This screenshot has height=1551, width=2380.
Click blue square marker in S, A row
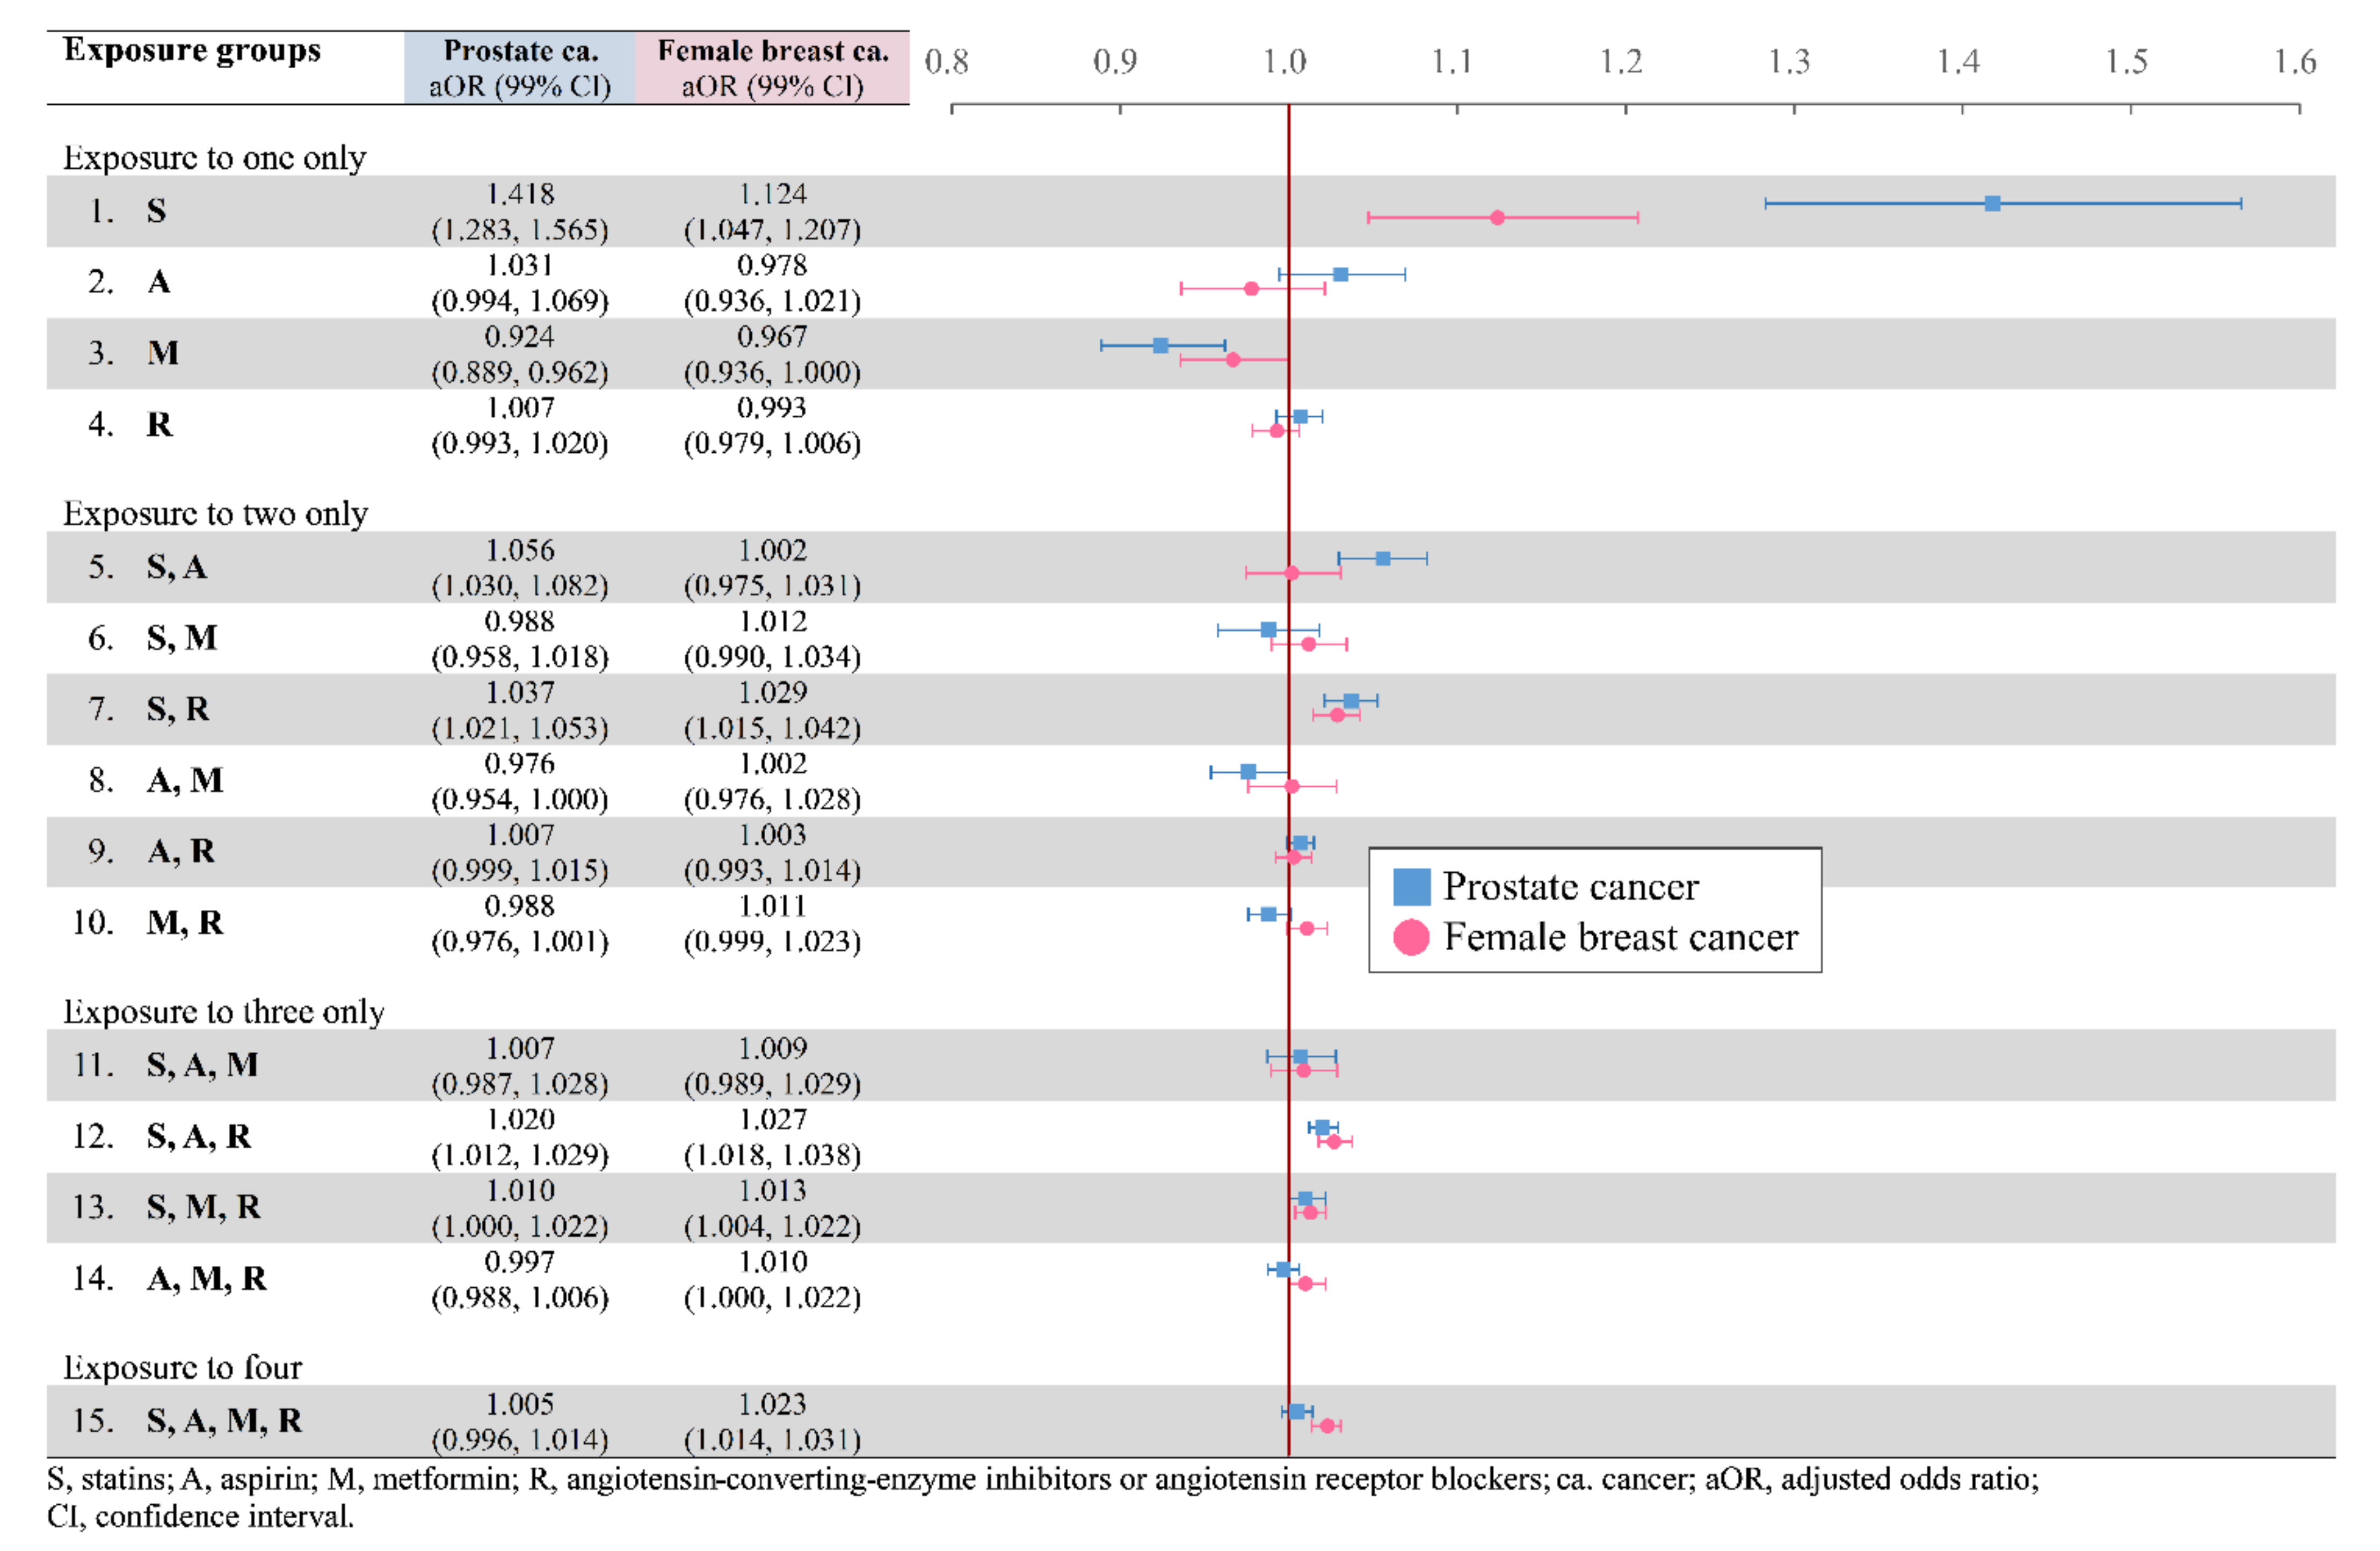(x=1383, y=559)
